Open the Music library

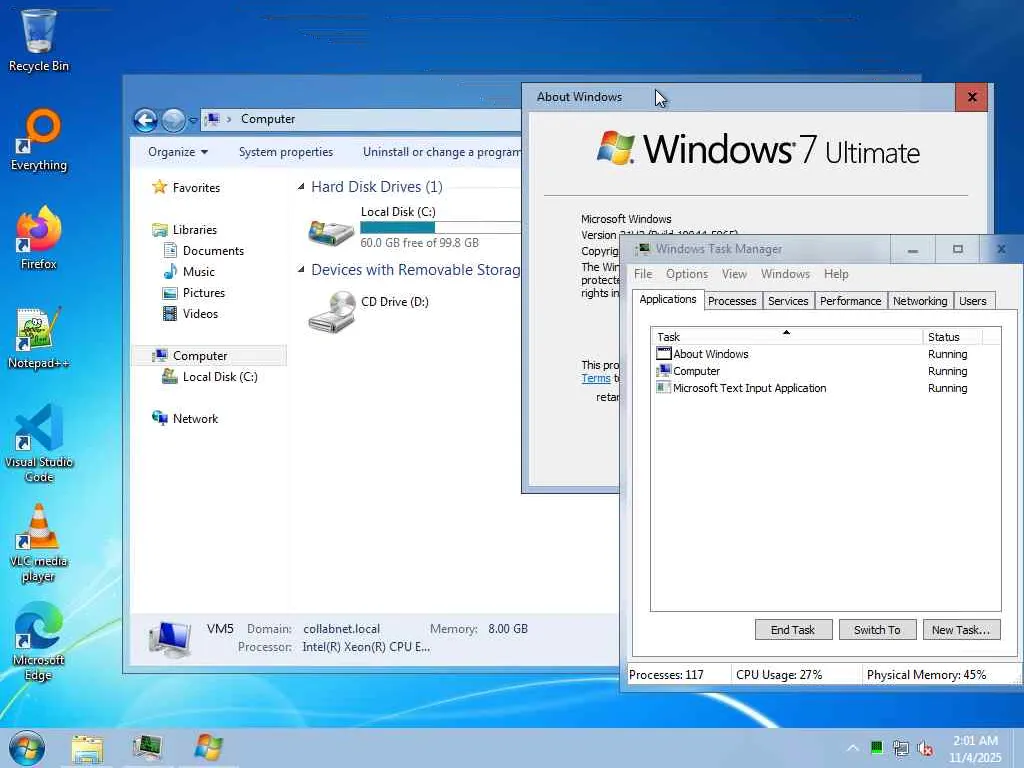click(198, 272)
